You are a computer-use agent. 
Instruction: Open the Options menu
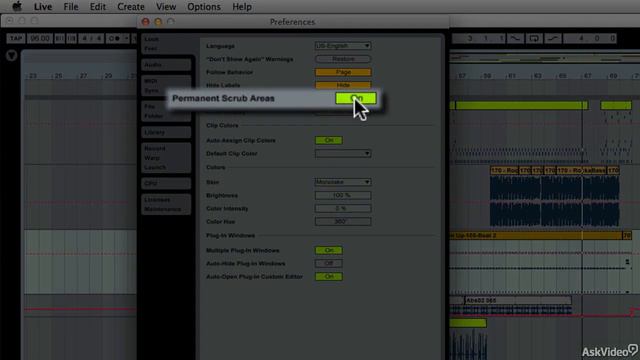coord(204,7)
